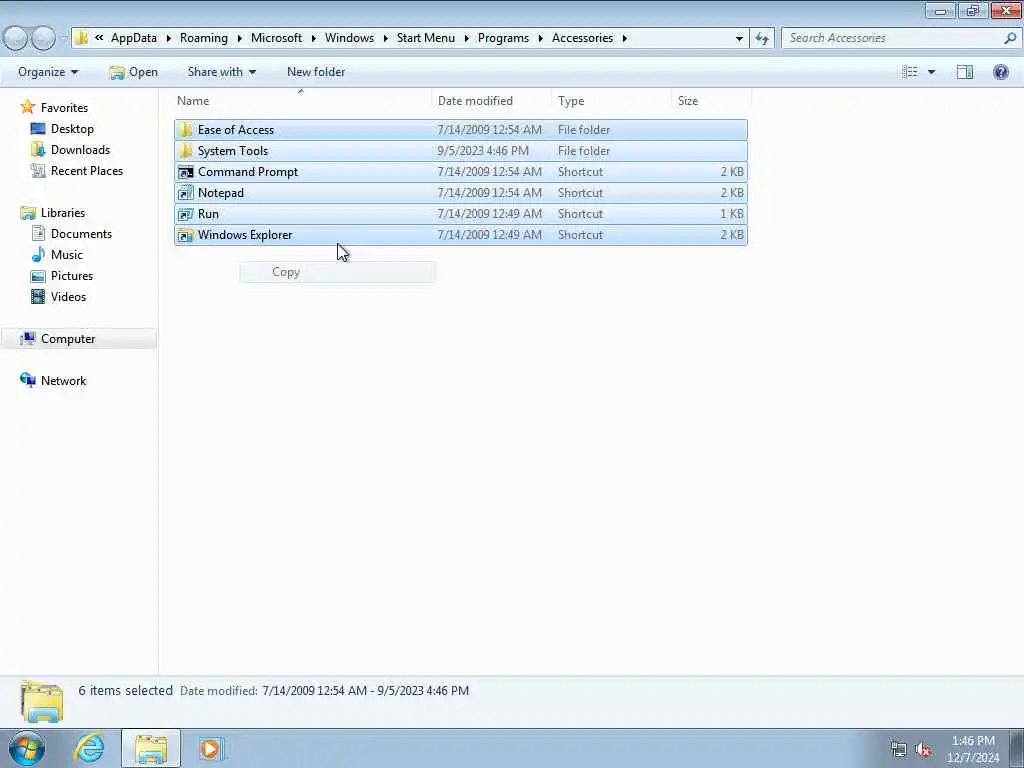Click the search magnifier icon
Viewport: 1024px width, 768px height.
pos(1010,38)
